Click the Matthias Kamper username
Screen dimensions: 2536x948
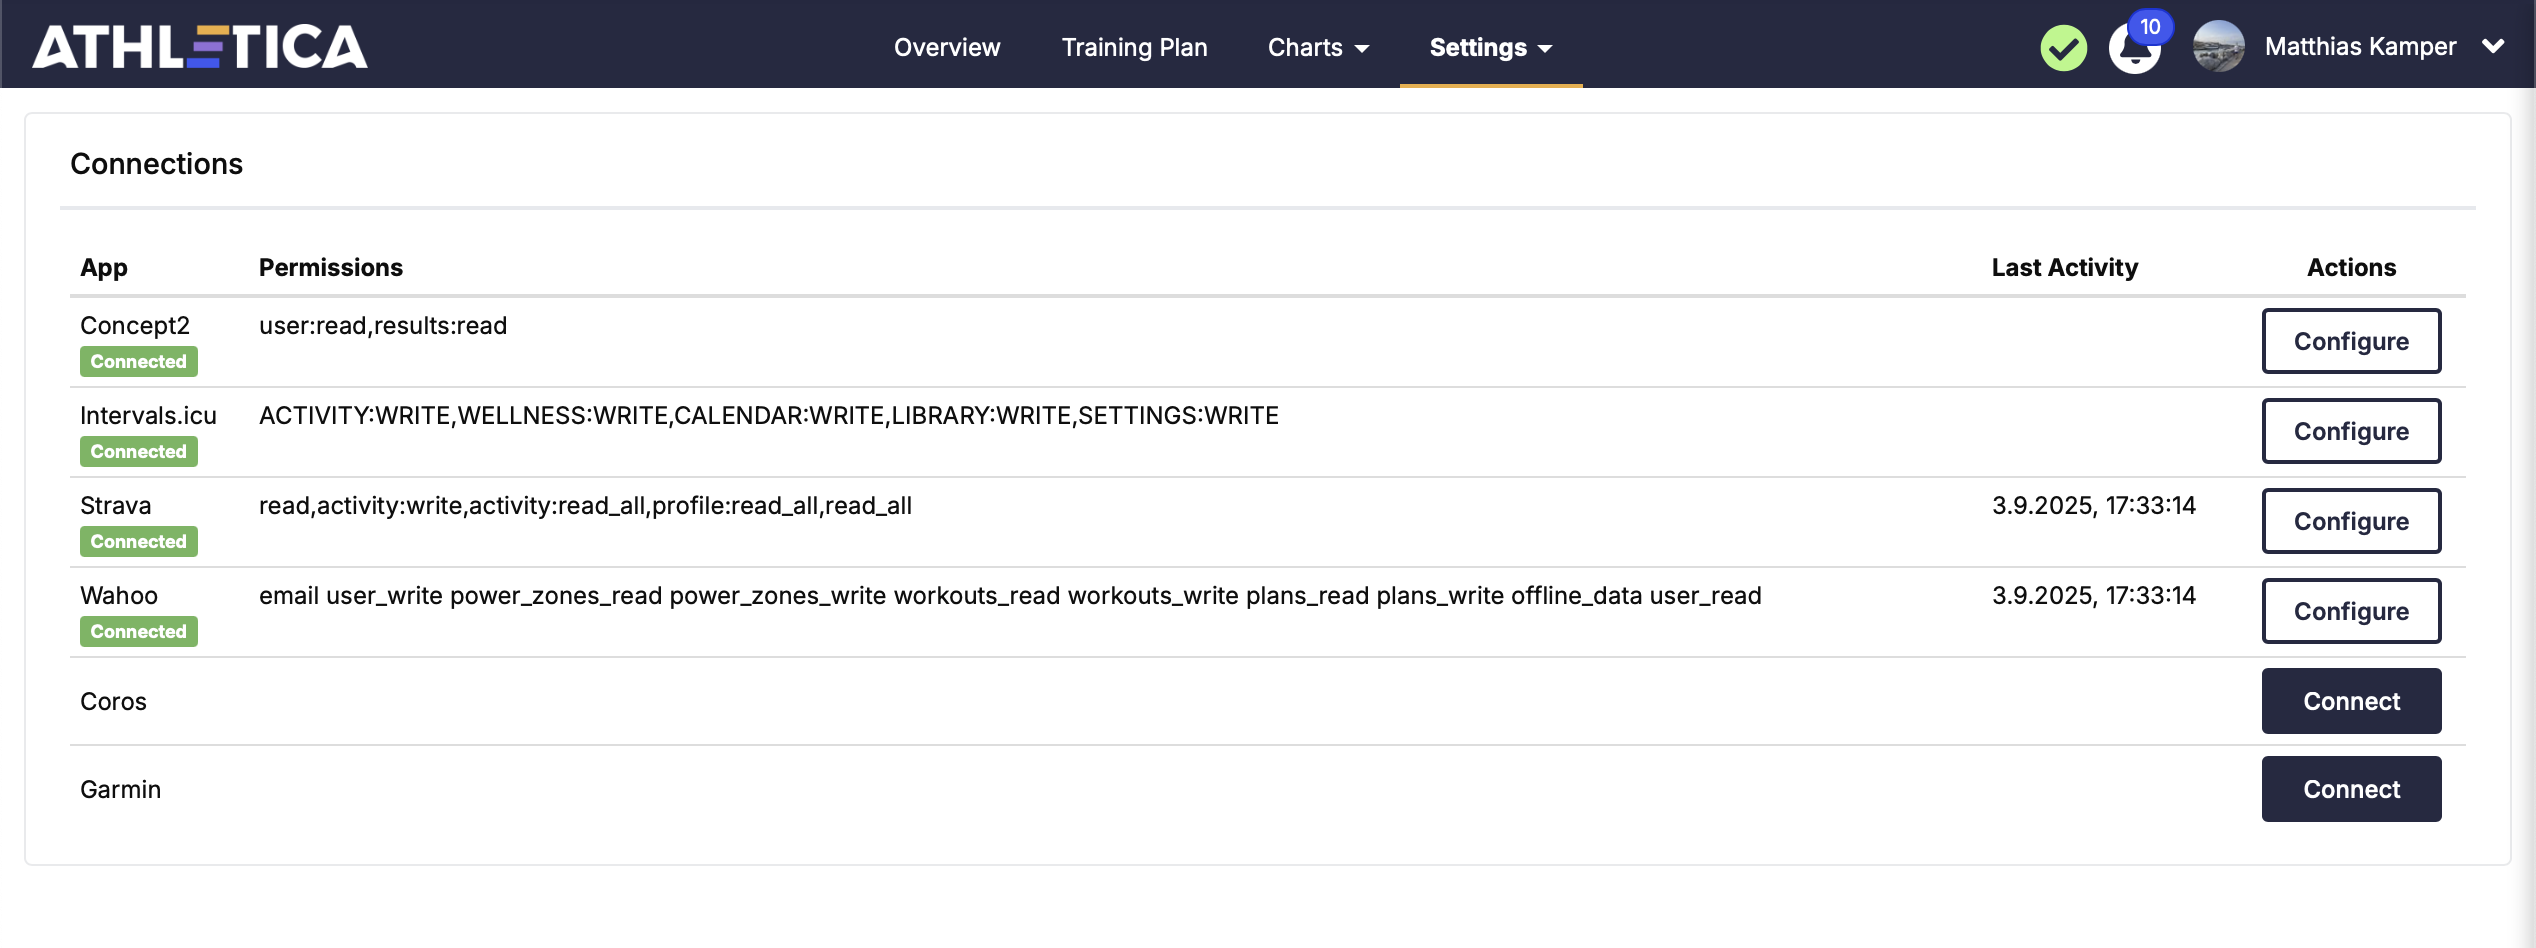point(2360,47)
